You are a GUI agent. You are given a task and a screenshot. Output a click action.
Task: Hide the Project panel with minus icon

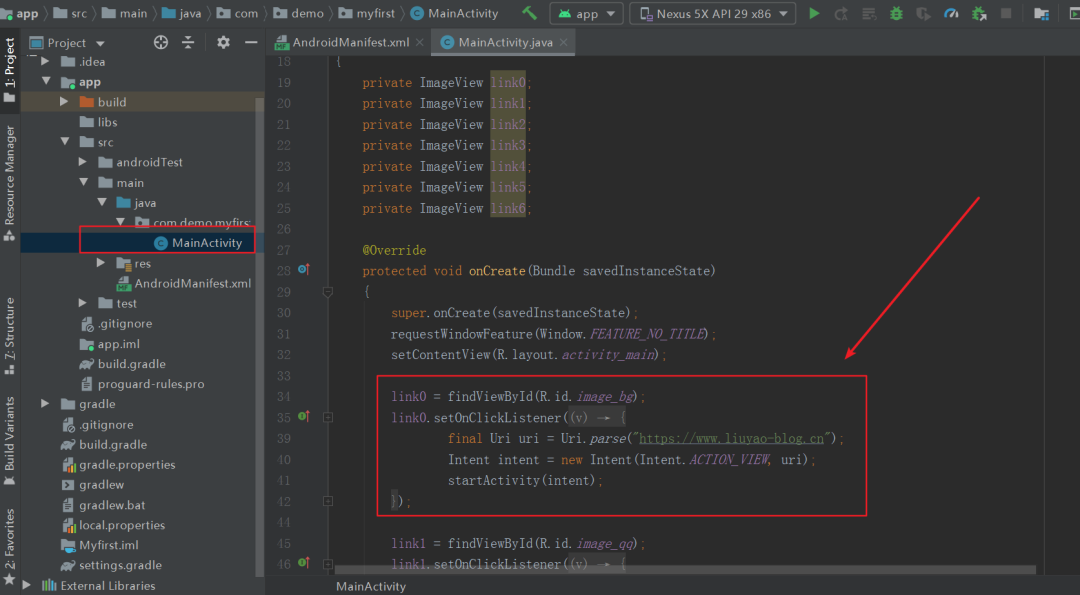(251, 43)
